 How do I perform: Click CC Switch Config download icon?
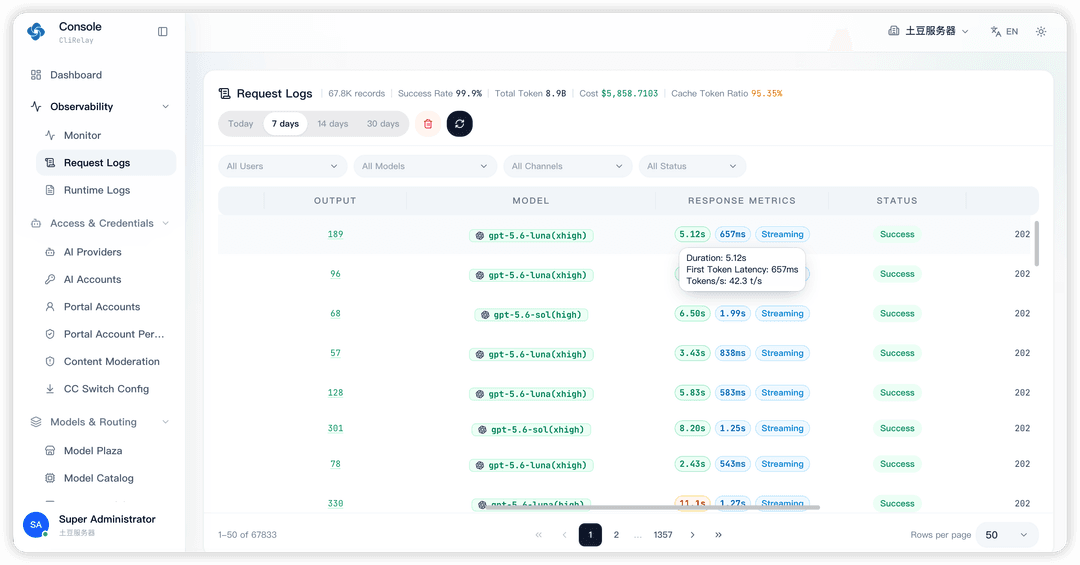(x=50, y=389)
